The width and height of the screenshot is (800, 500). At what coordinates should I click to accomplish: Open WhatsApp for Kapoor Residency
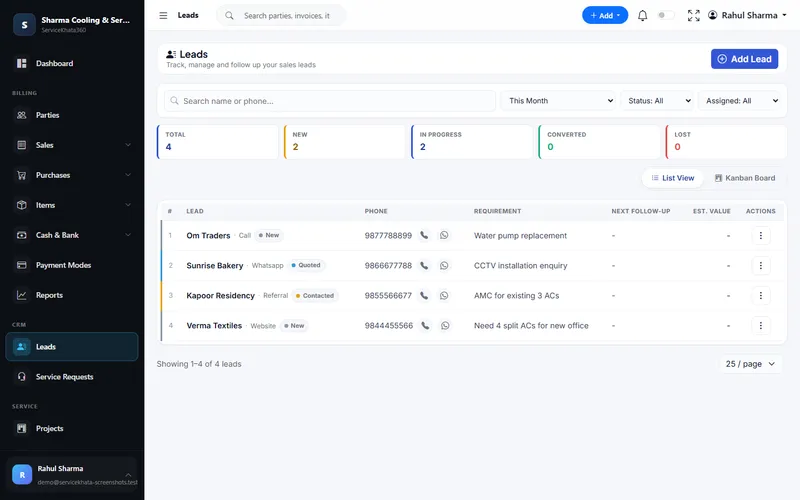[444, 295]
